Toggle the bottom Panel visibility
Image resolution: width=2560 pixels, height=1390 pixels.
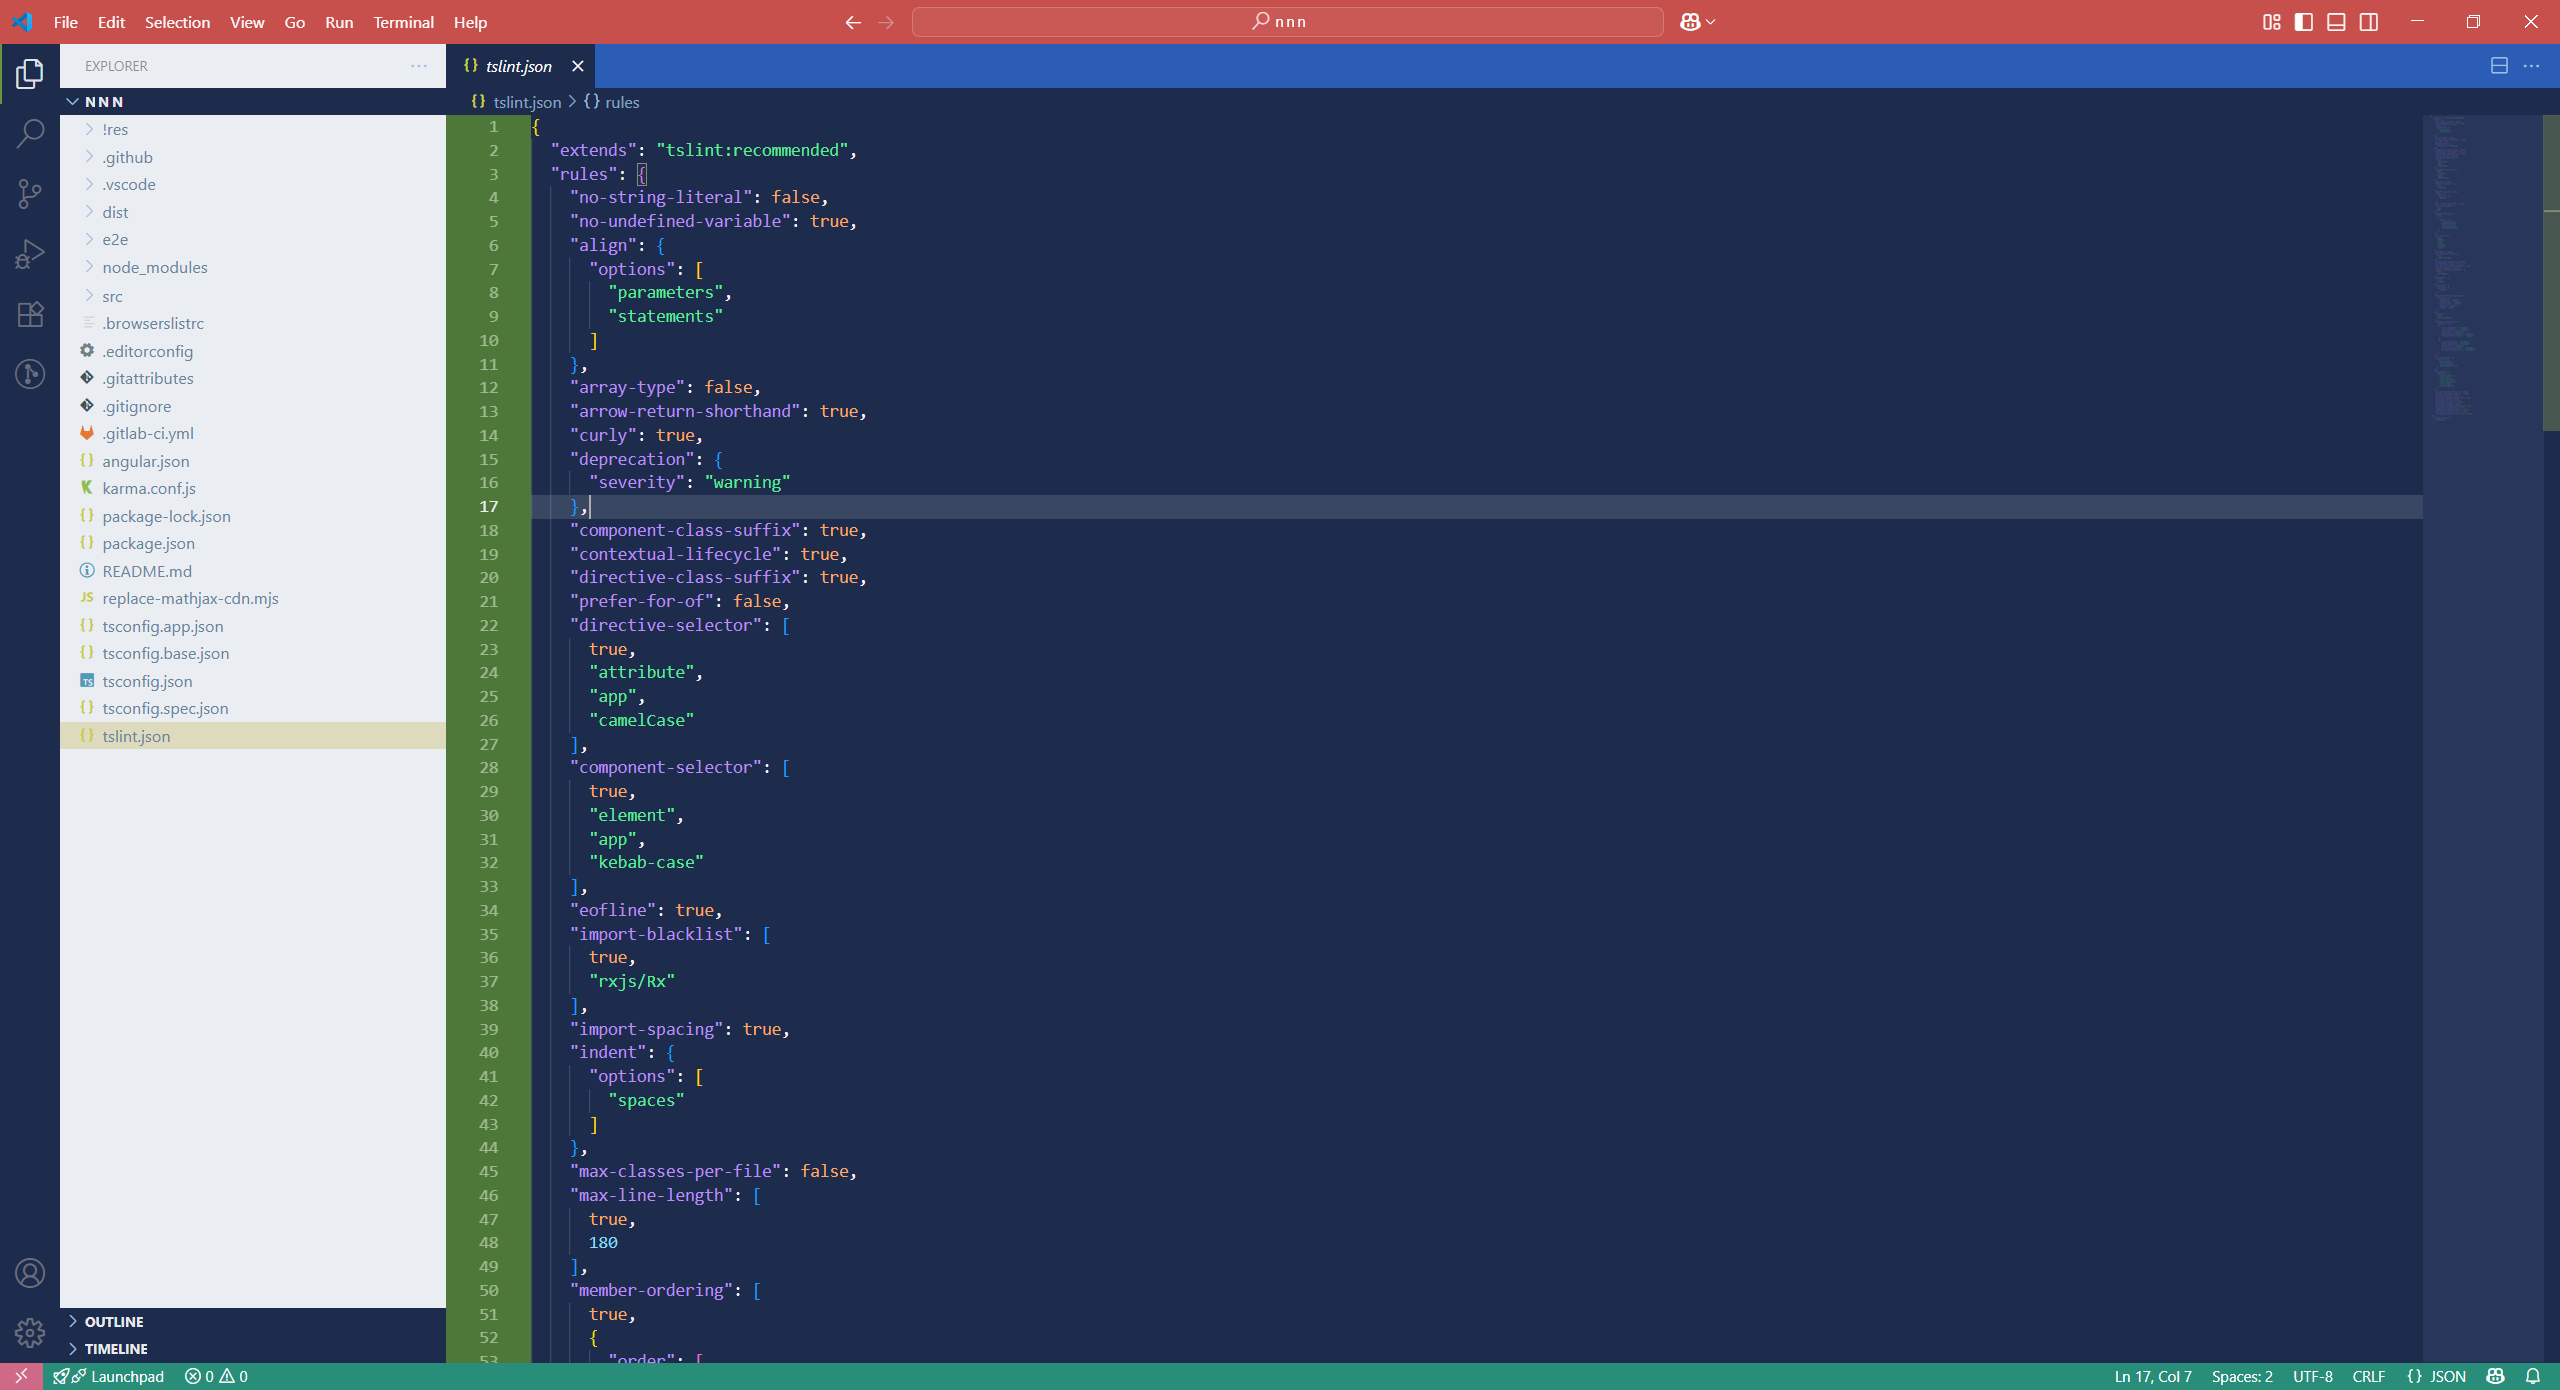pos(2336,22)
